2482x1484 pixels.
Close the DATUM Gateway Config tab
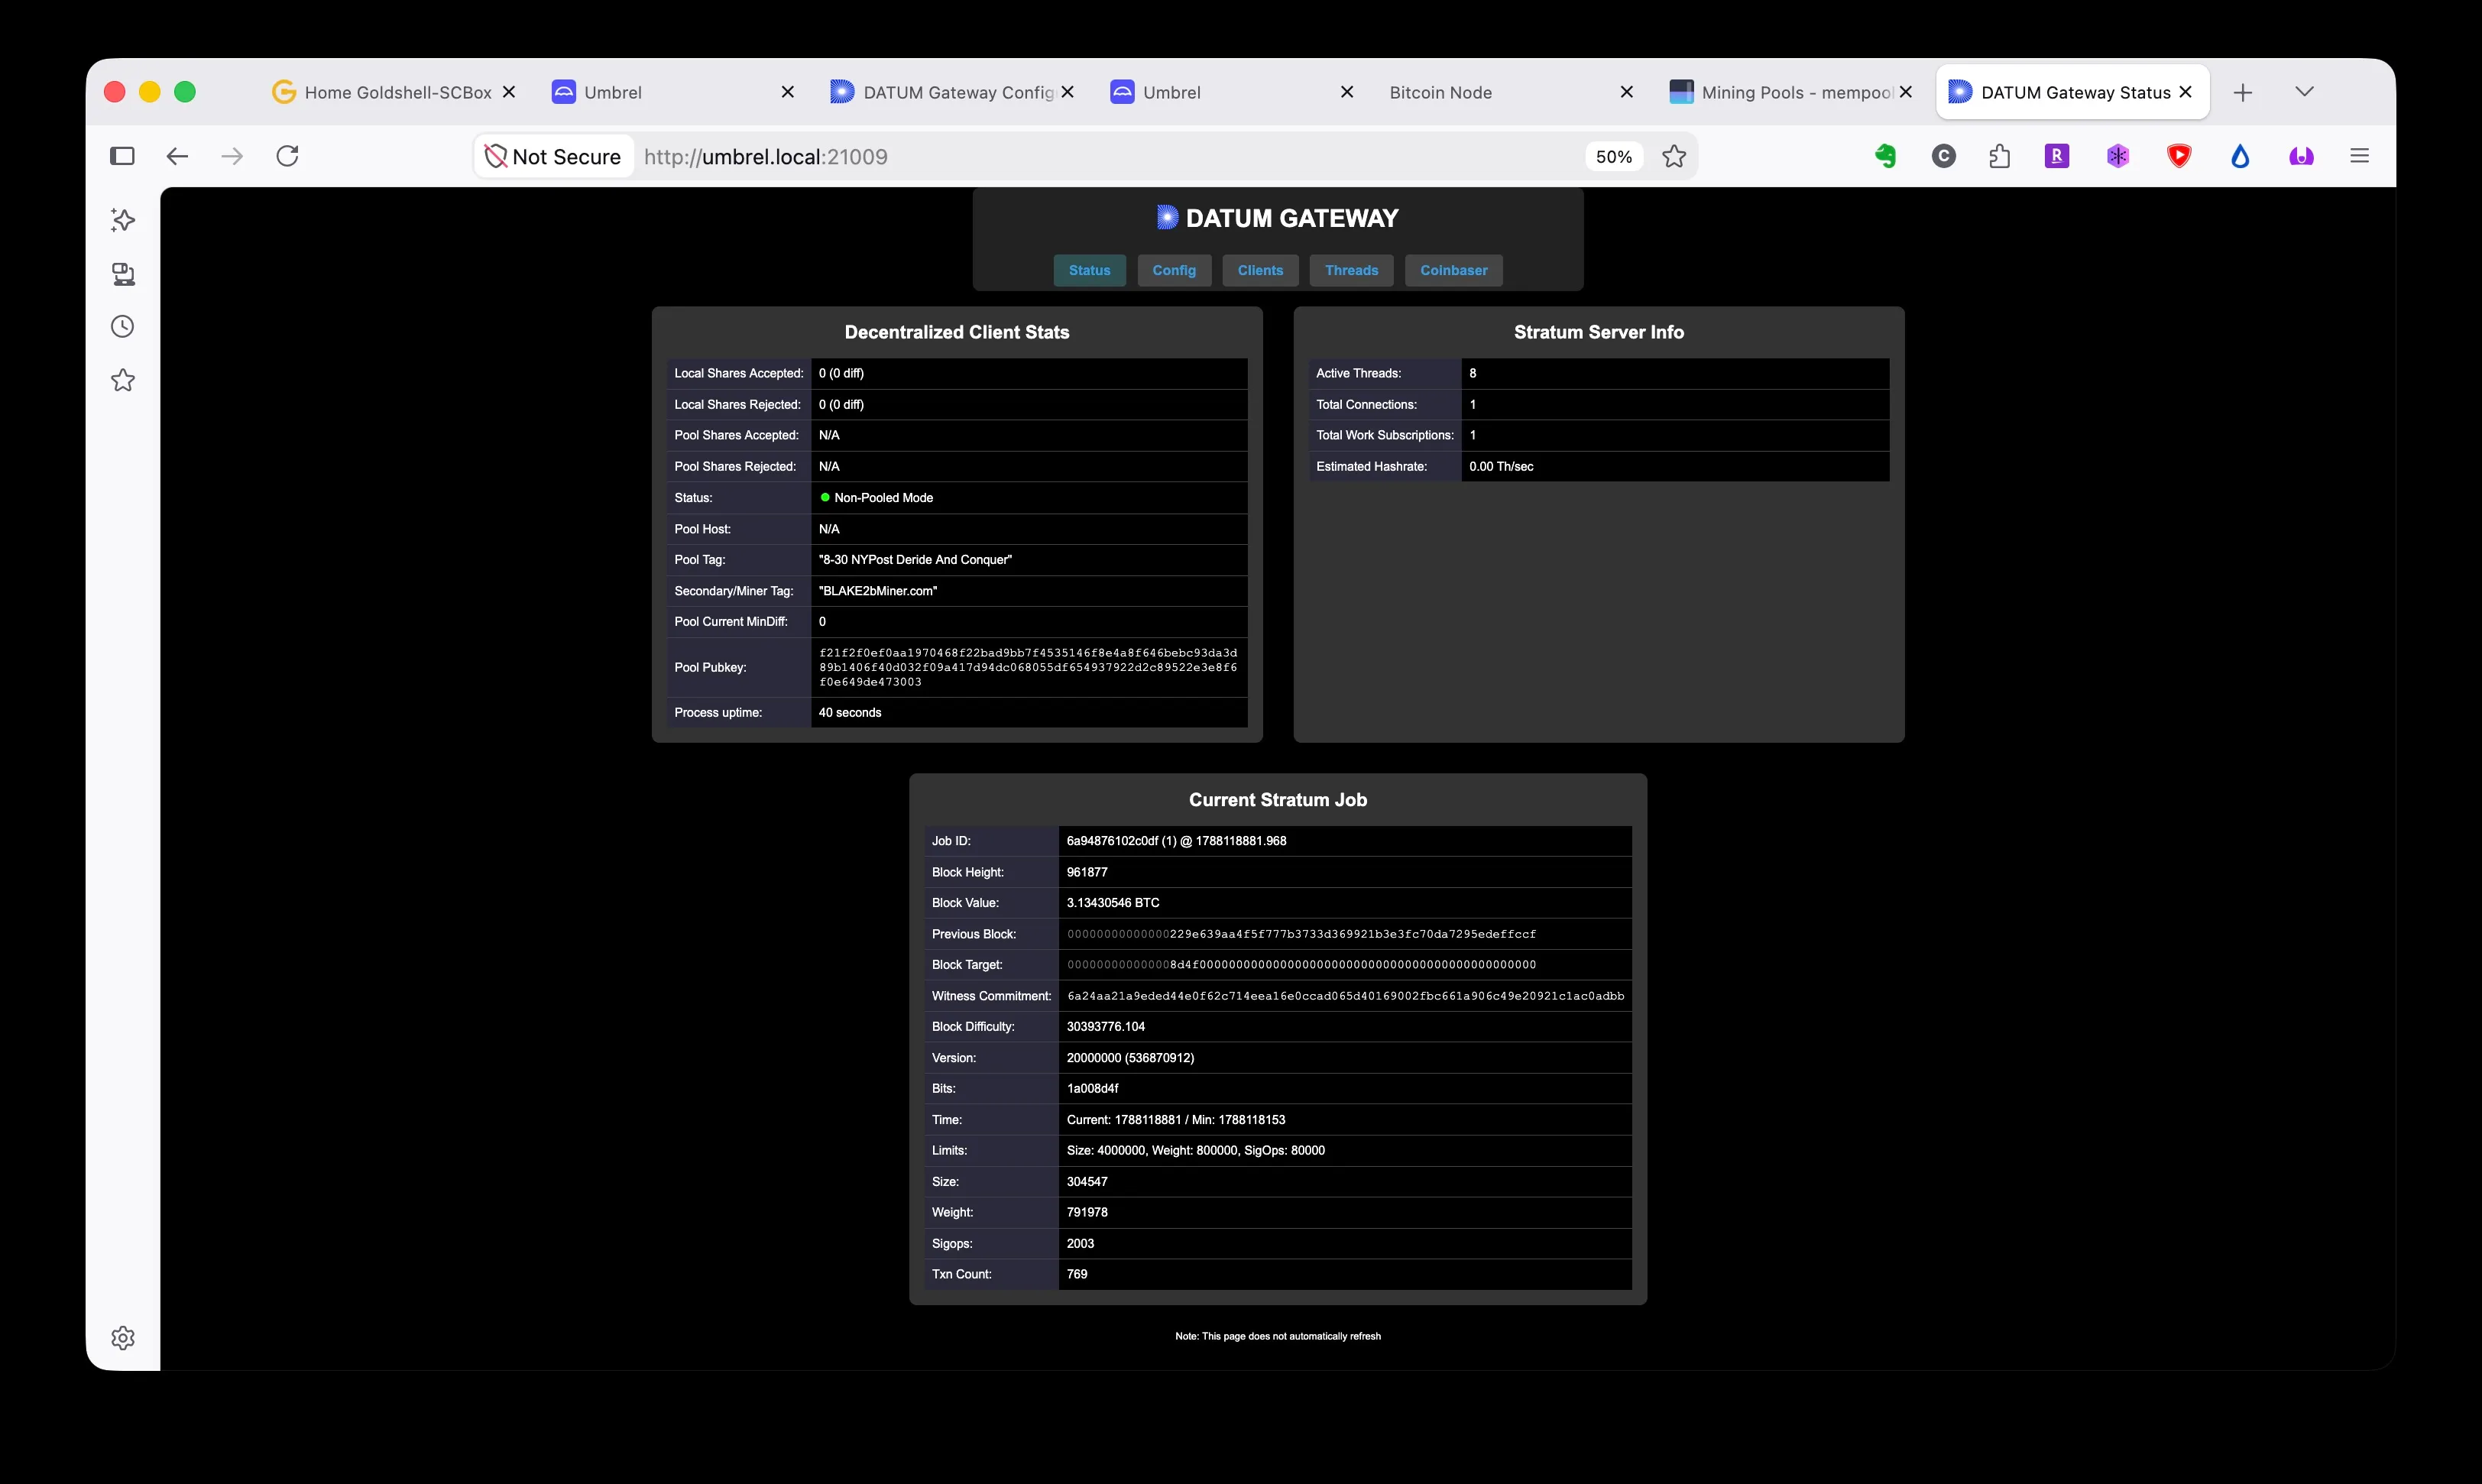pos(1068,92)
